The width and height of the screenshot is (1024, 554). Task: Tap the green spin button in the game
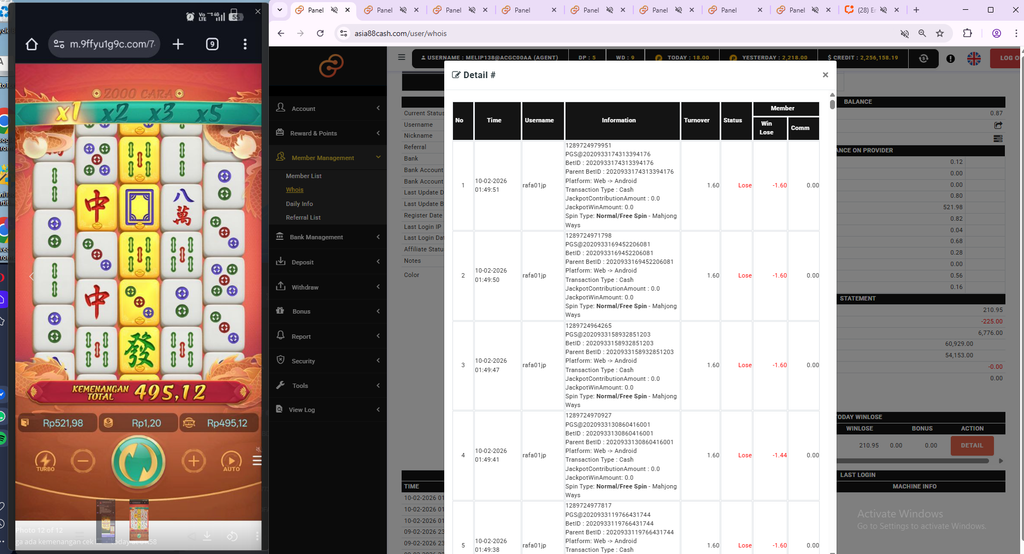138,461
